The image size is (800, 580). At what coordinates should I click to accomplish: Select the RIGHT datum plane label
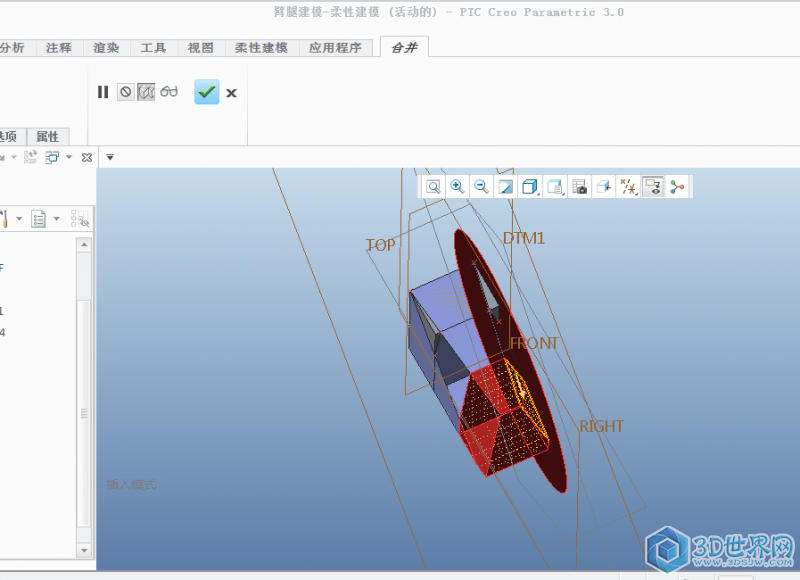pyautogui.click(x=602, y=426)
